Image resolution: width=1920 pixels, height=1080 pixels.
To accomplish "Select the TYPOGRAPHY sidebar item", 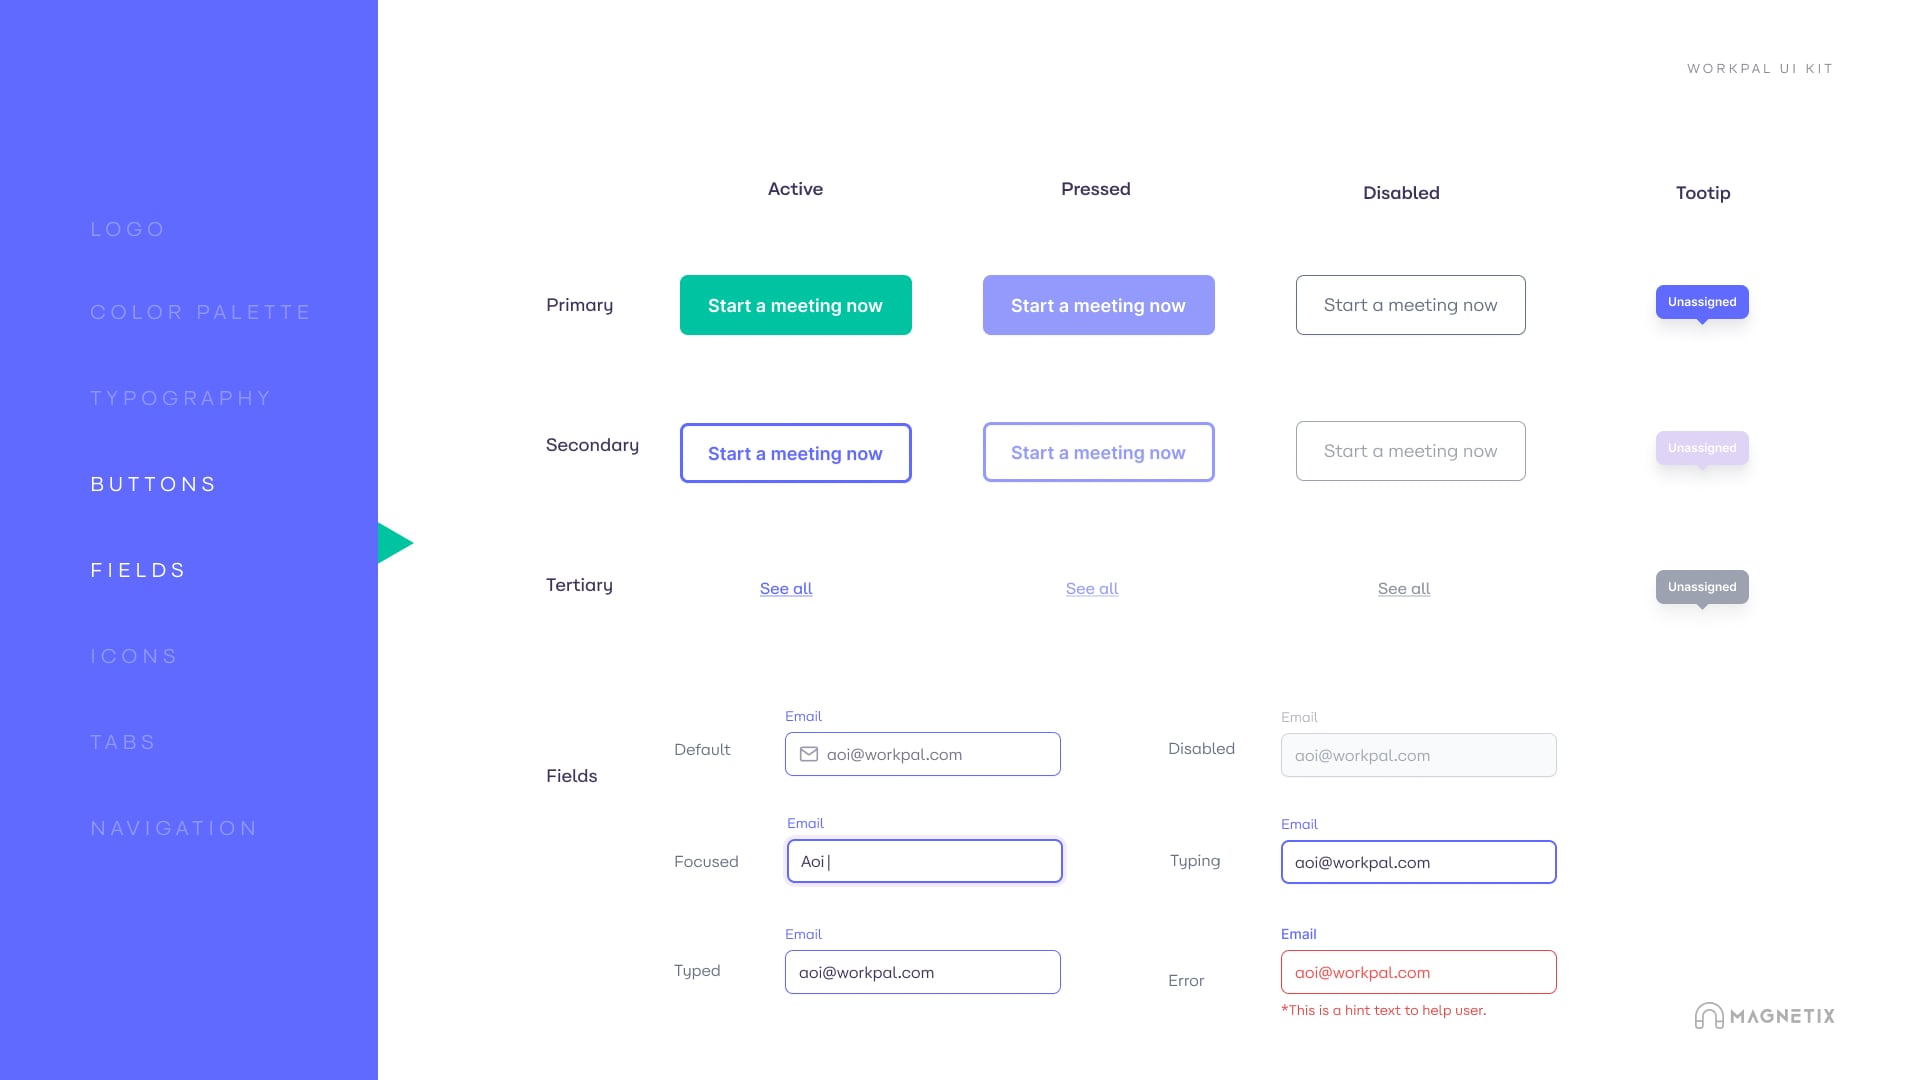I will [x=183, y=398].
